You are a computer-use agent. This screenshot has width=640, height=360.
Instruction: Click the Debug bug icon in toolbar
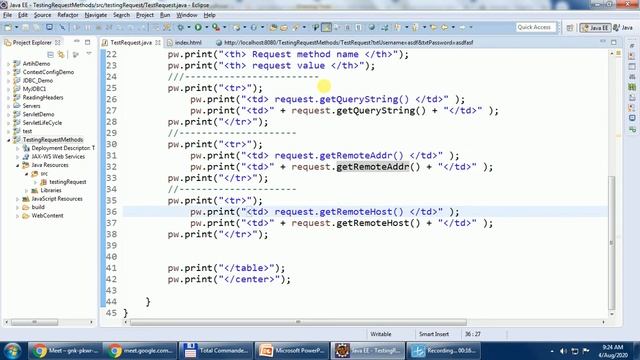[x=180, y=27]
